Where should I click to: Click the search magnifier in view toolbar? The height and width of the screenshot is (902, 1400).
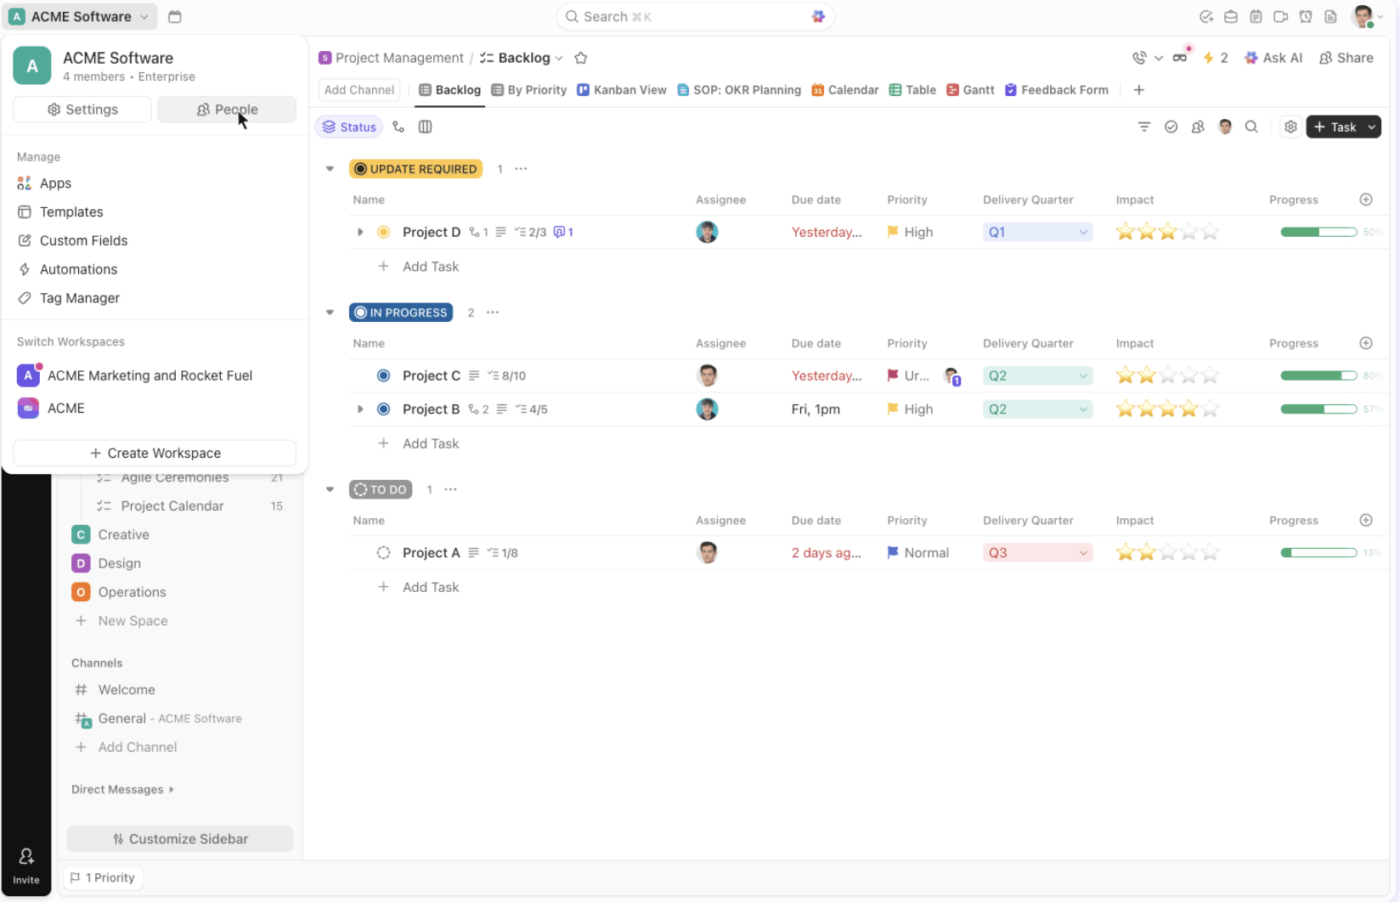click(1251, 127)
